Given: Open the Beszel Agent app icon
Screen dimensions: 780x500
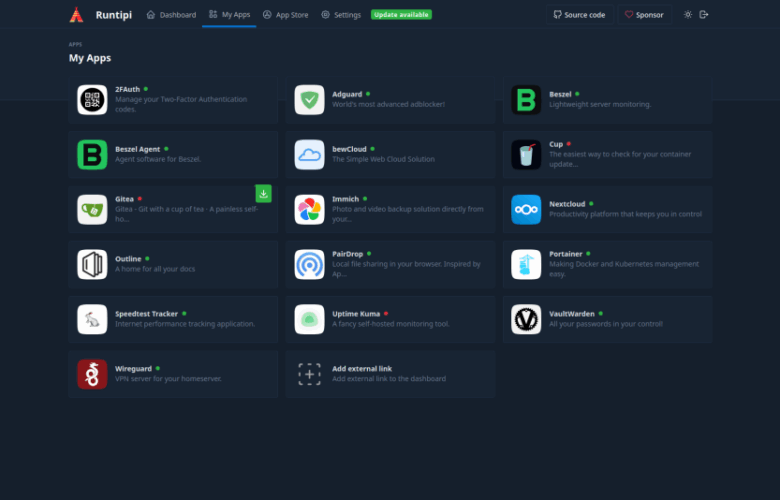Looking at the screenshot, I should (x=92, y=155).
